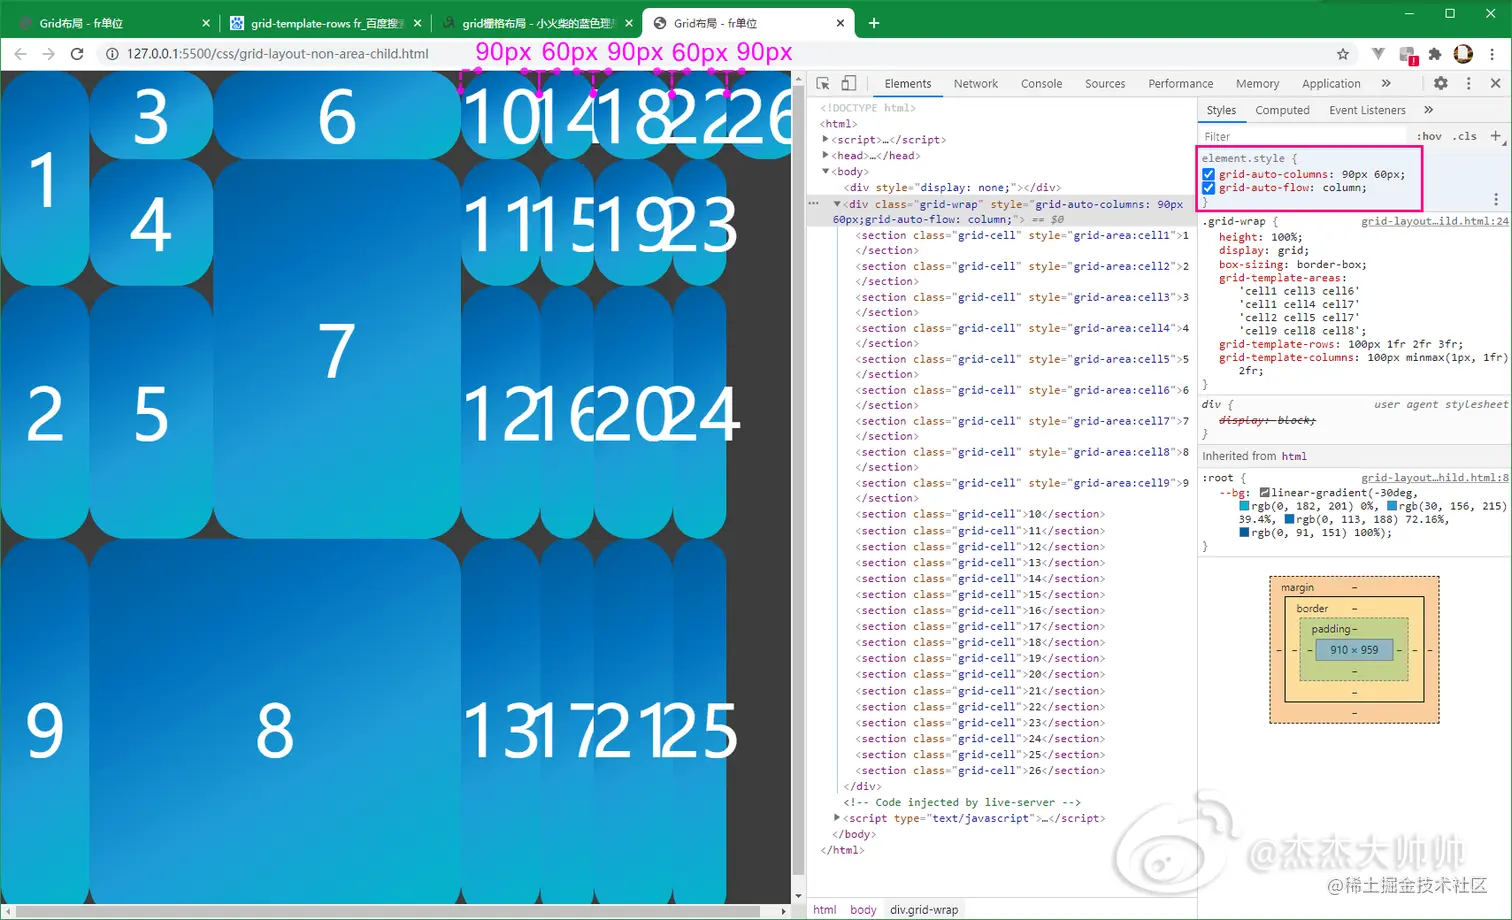Click the ellipsis beside selected div node
This screenshot has width=1512, height=920.
click(x=814, y=204)
